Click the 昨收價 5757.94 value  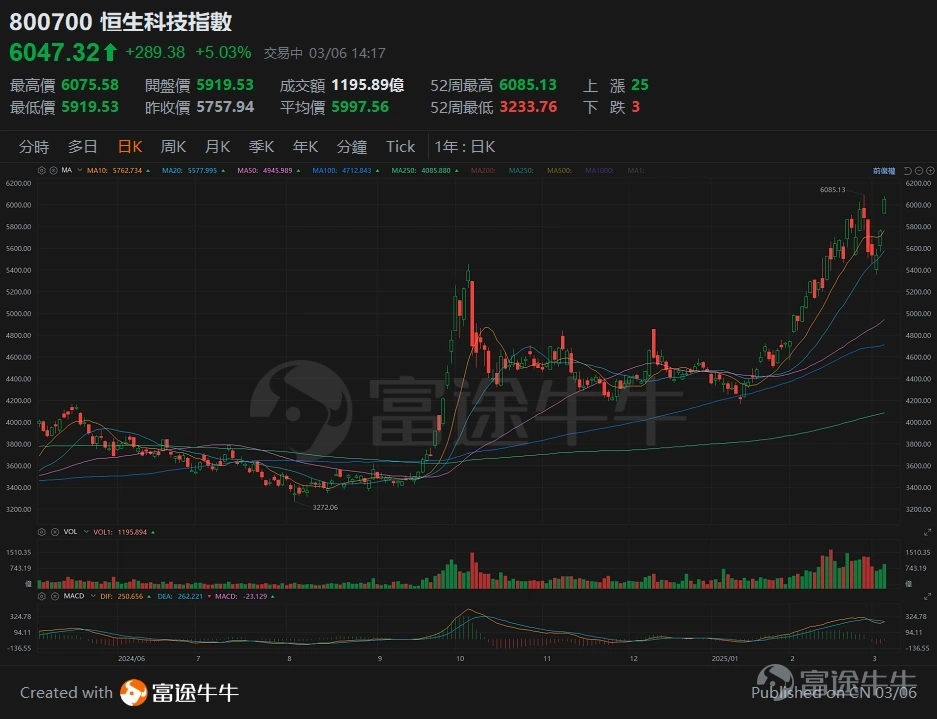pos(225,107)
